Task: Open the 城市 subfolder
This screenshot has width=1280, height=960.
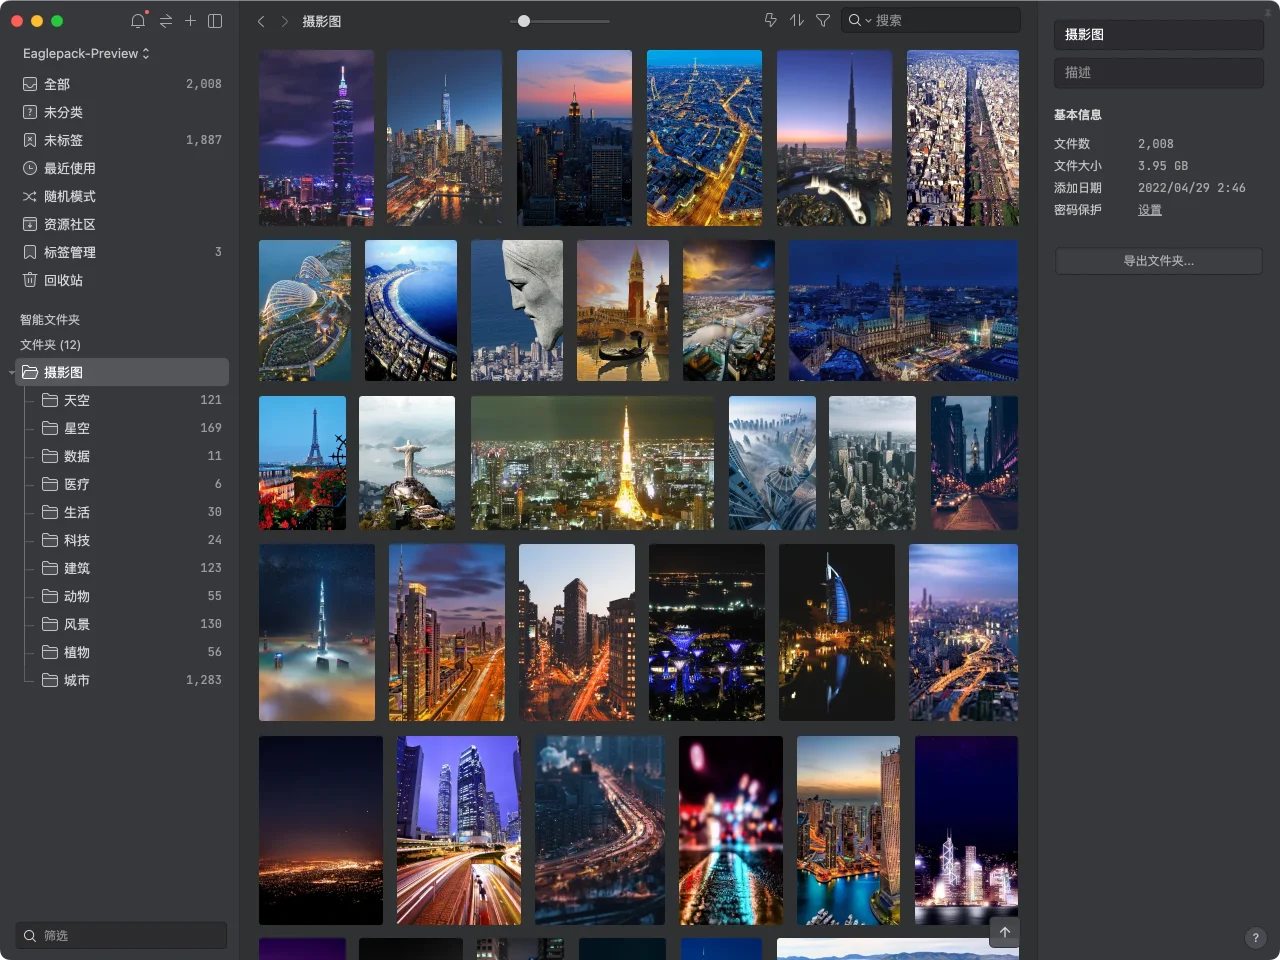Action: point(132,680)
